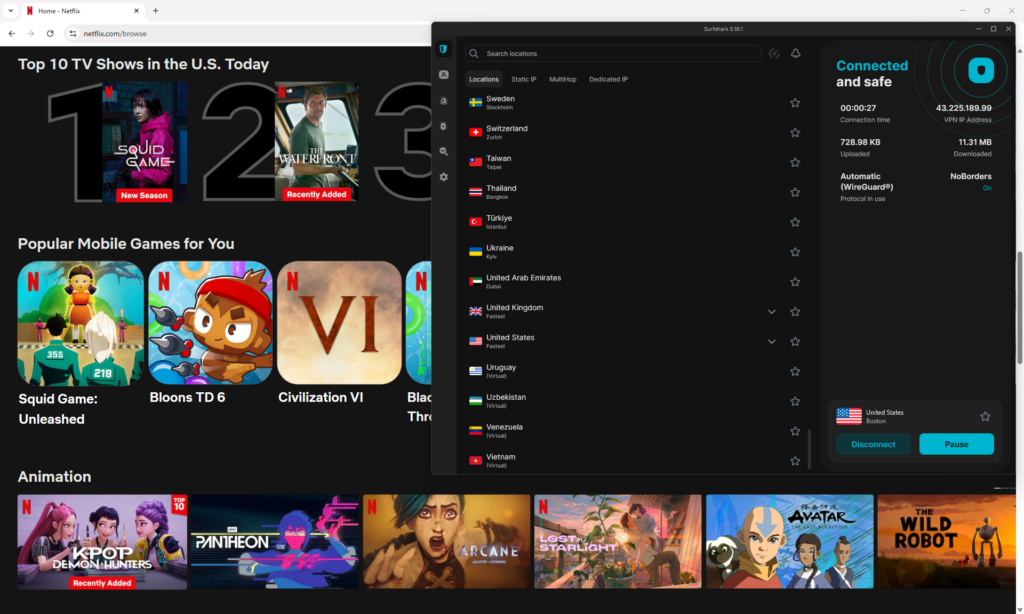This screenshot has width=1024, height=614.
Task: Favorite Ukraine with its star icon
Action: point(795,252)
